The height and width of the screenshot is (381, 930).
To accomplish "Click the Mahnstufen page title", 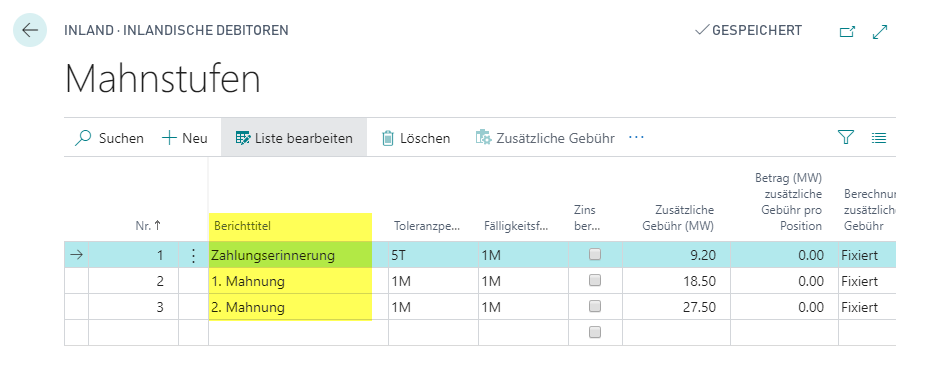I will [x=163, y=79].
